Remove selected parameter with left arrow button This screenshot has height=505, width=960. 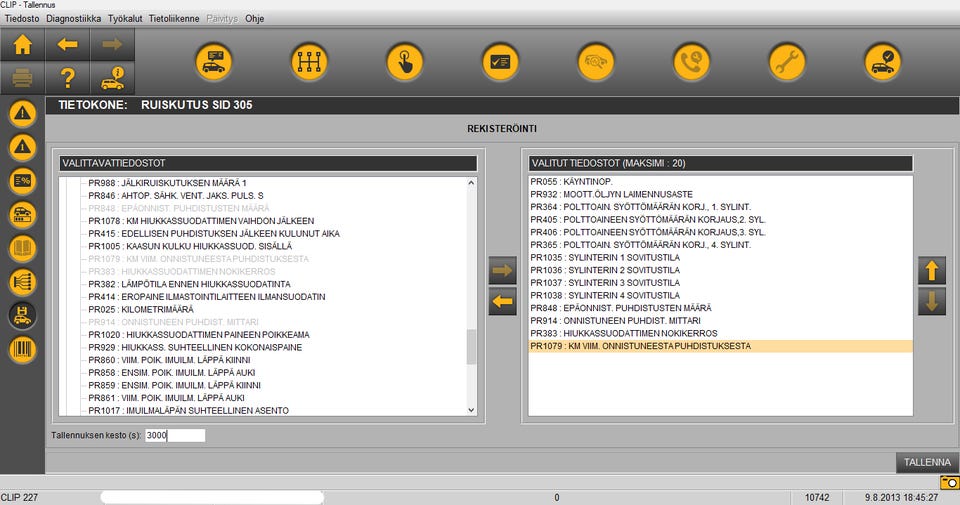502,300
